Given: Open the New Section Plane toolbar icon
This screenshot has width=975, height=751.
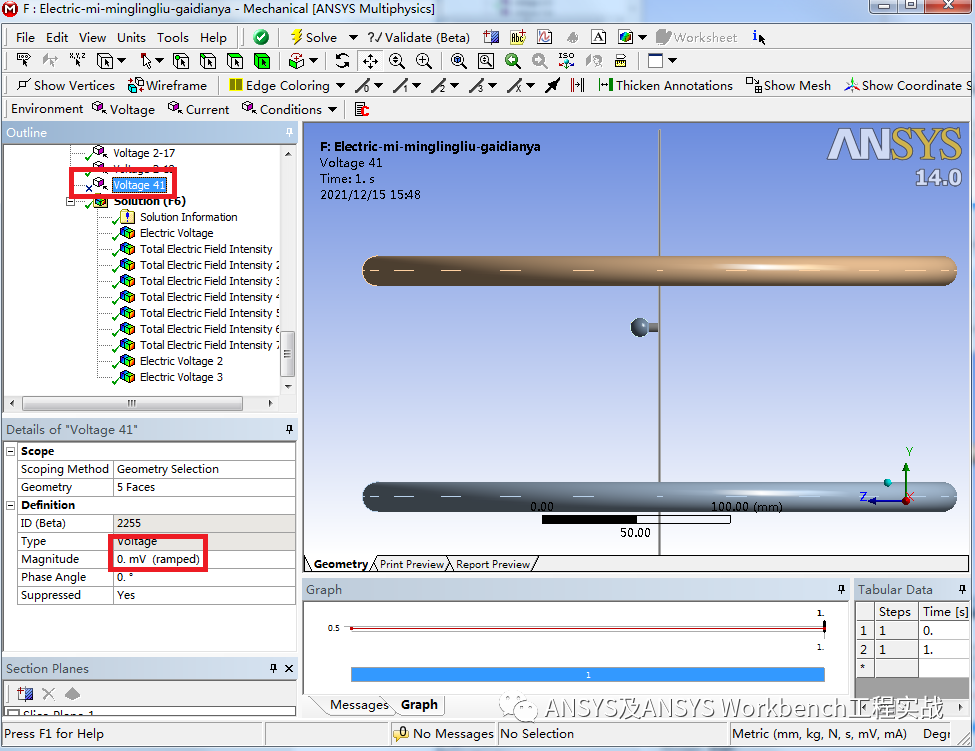Looking at the screenshot, I should click(491, 37).
